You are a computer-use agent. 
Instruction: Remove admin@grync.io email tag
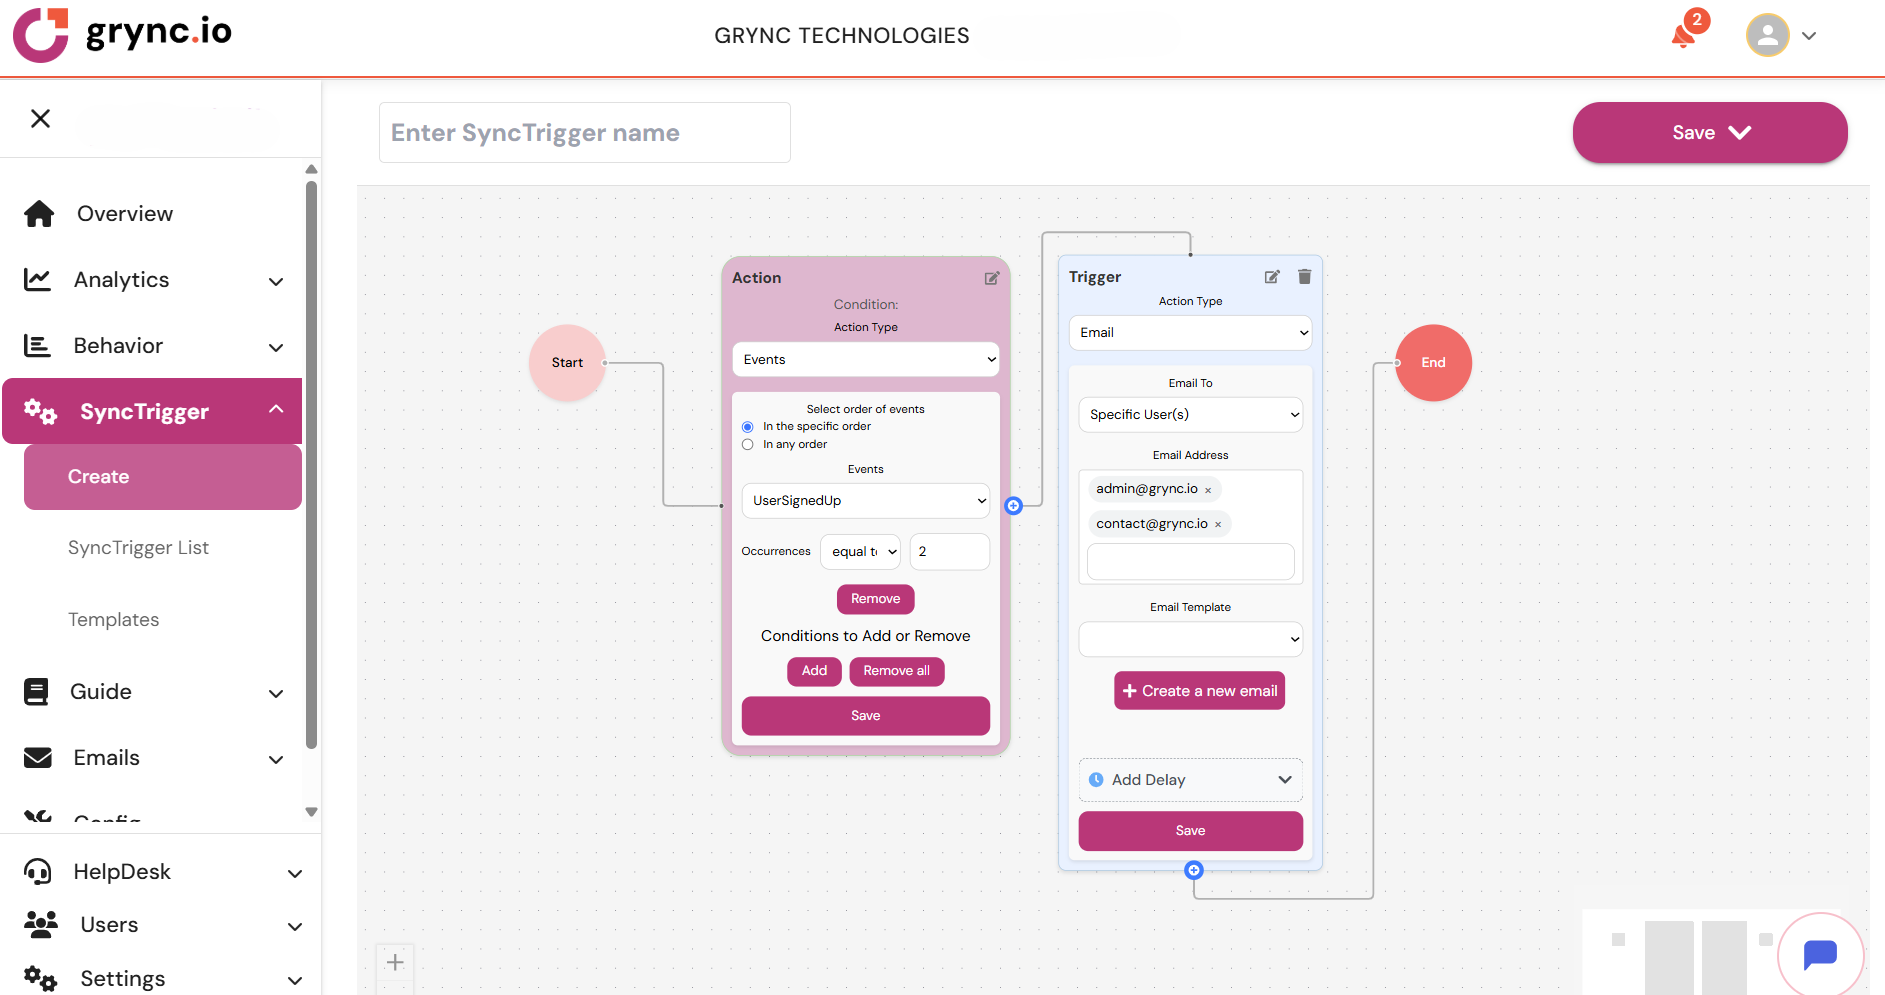click(x=1208, y=490)
